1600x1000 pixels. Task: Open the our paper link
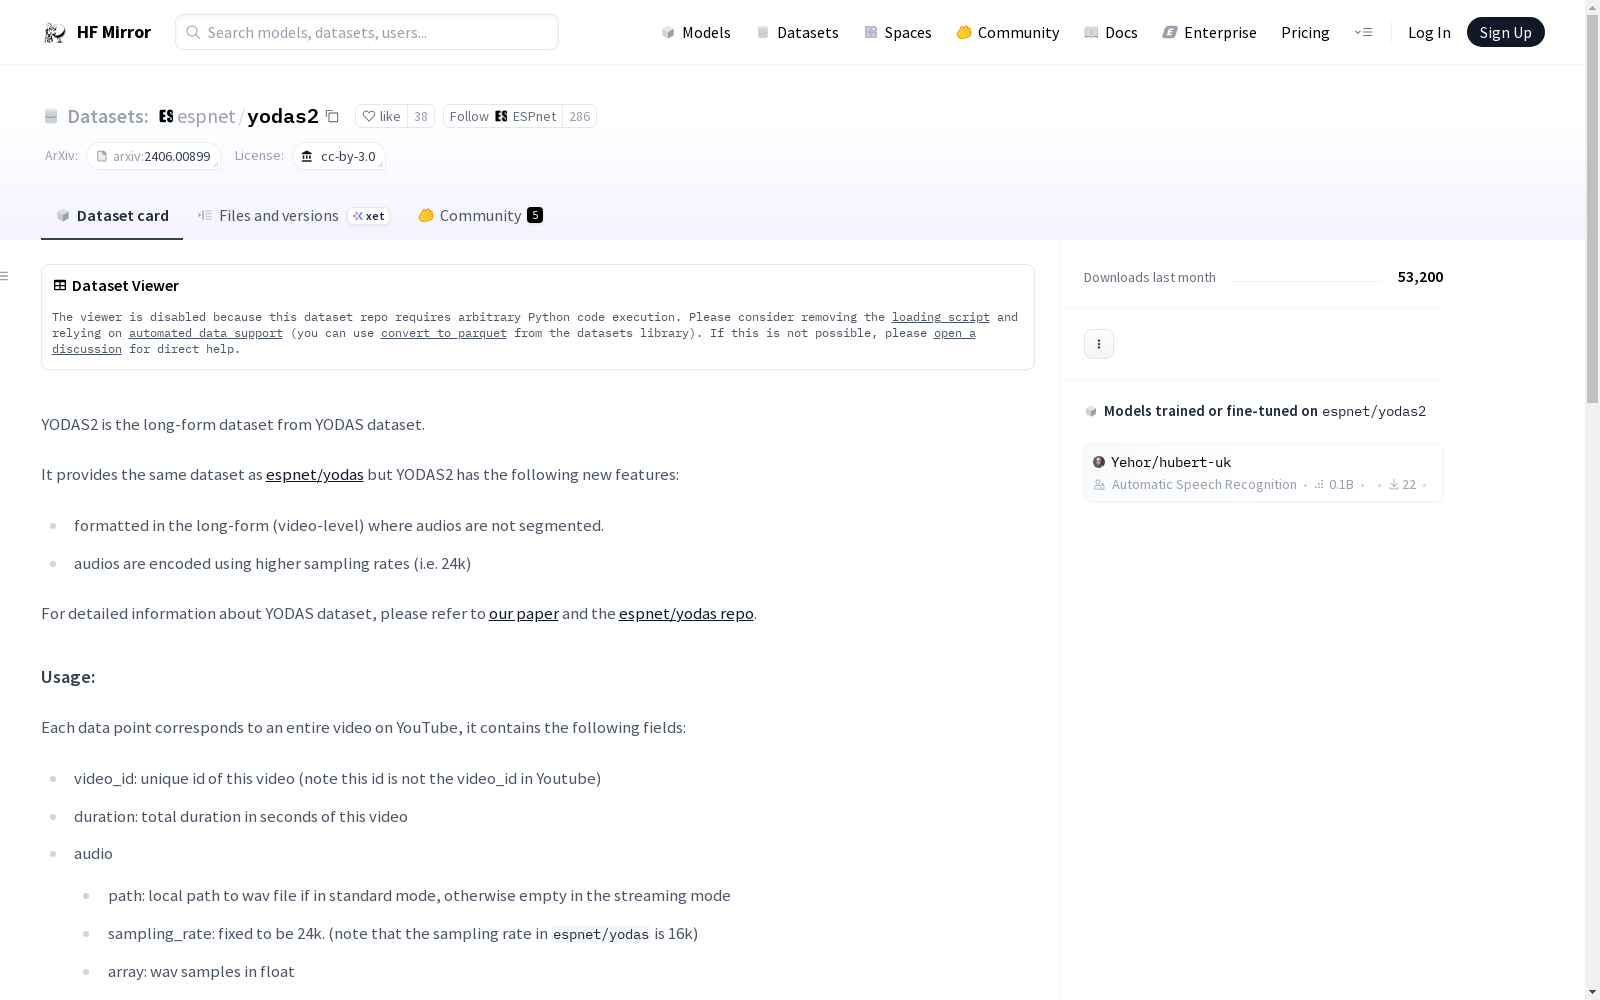(x=524, y=613)
